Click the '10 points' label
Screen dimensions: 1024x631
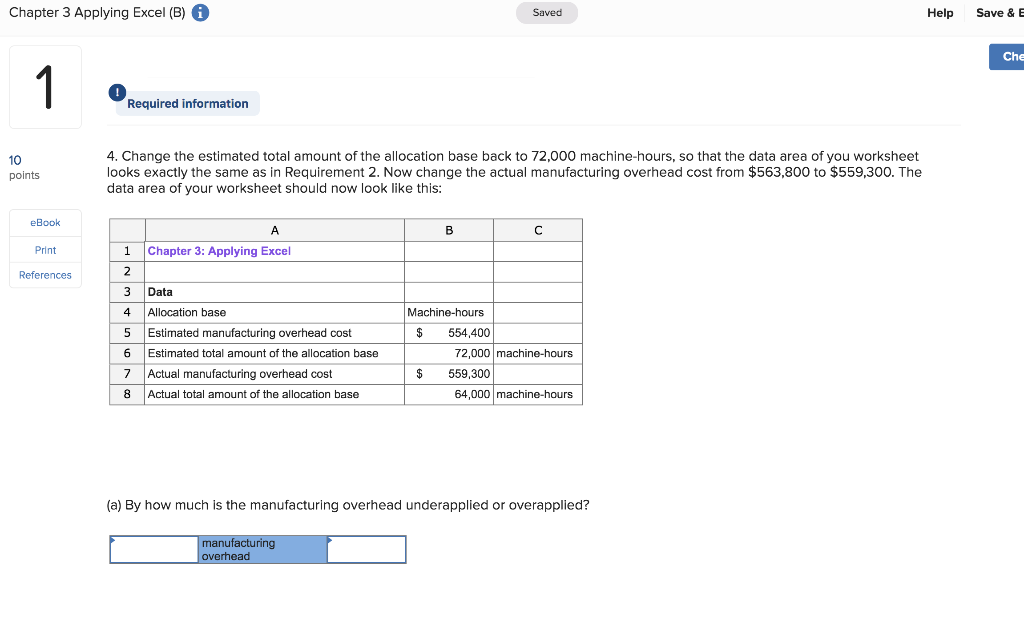point(24,167)
